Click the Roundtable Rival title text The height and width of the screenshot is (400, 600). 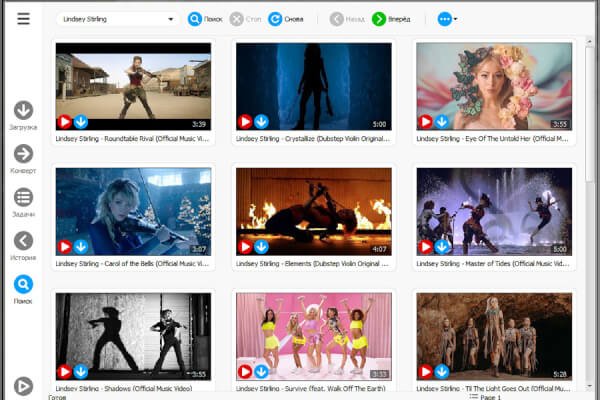coord(132,139)
